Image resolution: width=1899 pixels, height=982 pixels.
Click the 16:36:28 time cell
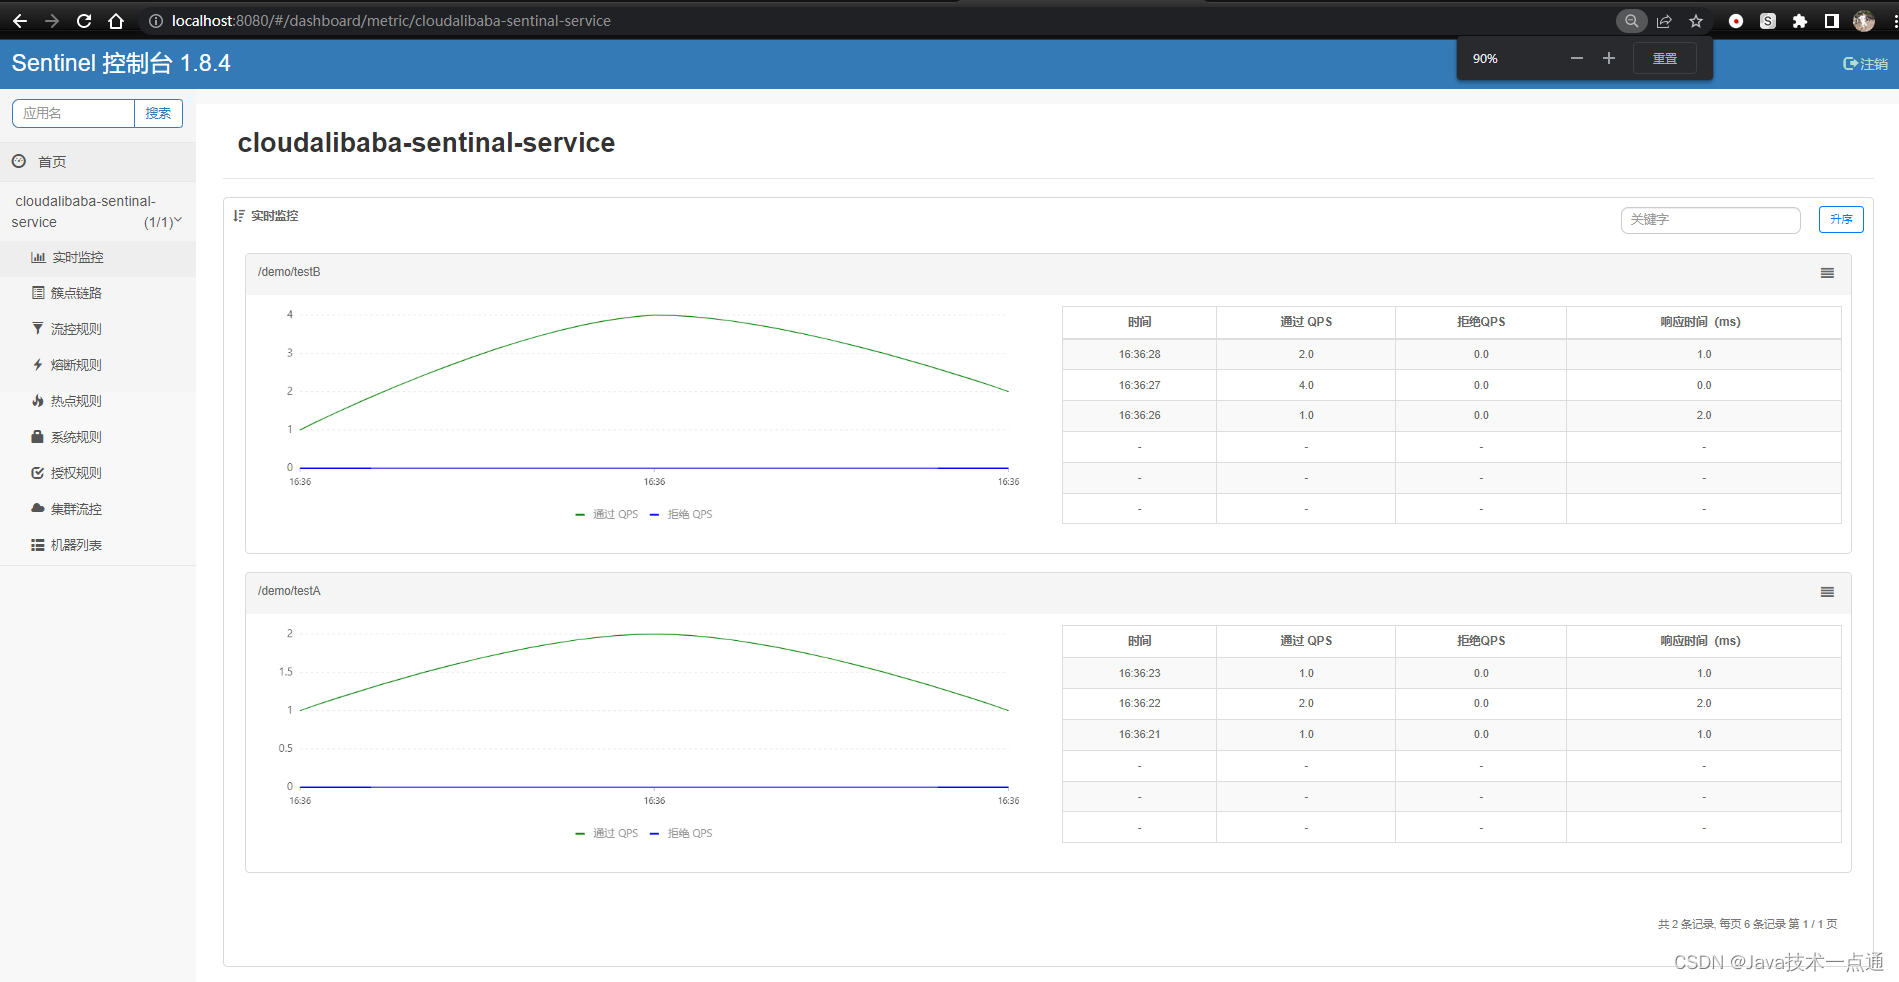[1140, 354]
